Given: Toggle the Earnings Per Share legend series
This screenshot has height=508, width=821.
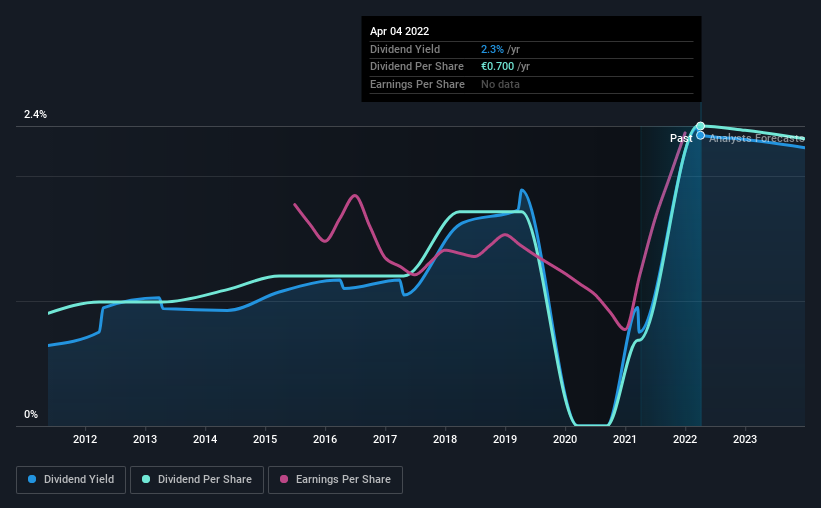Looking at the screenshot, I should pyautogui.click(x=335, y=480).
